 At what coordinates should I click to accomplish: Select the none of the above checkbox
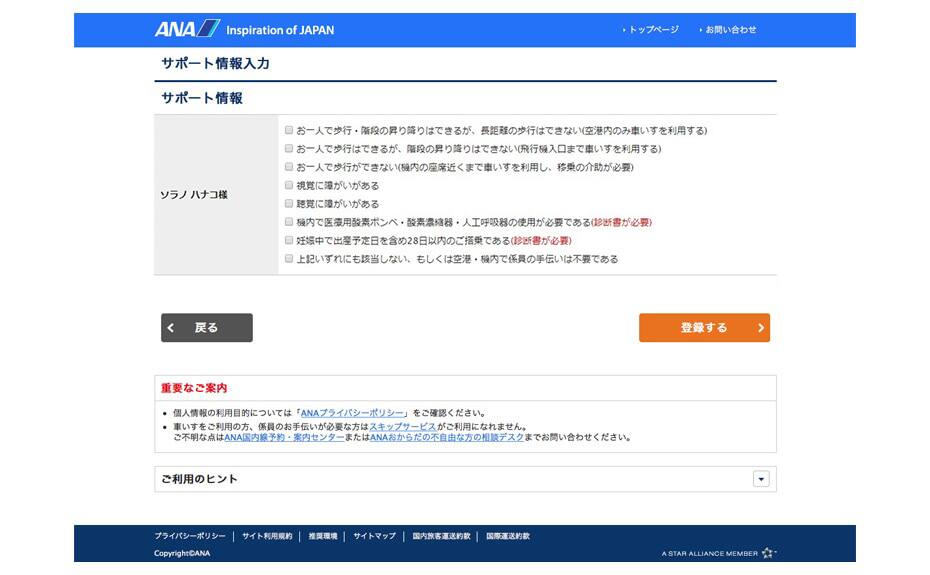point(289,259)
